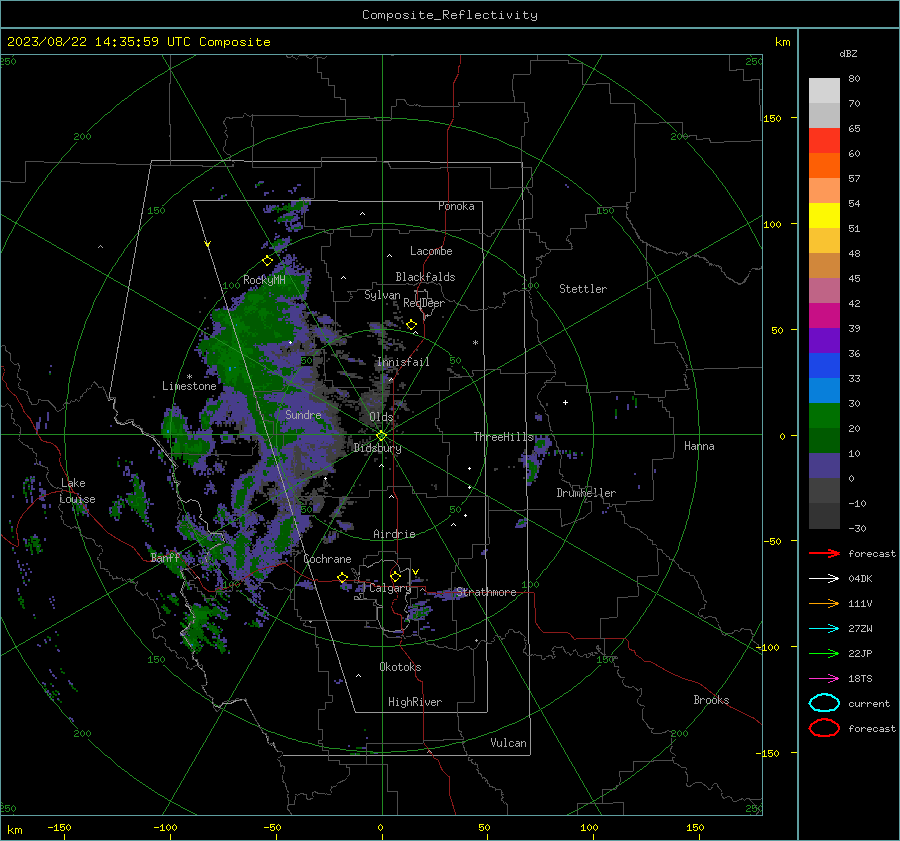The height and width of the screenshot is (841, 900).
Task: Pick the red 60-65 dBZ swatch
Action: click(824, 141)
